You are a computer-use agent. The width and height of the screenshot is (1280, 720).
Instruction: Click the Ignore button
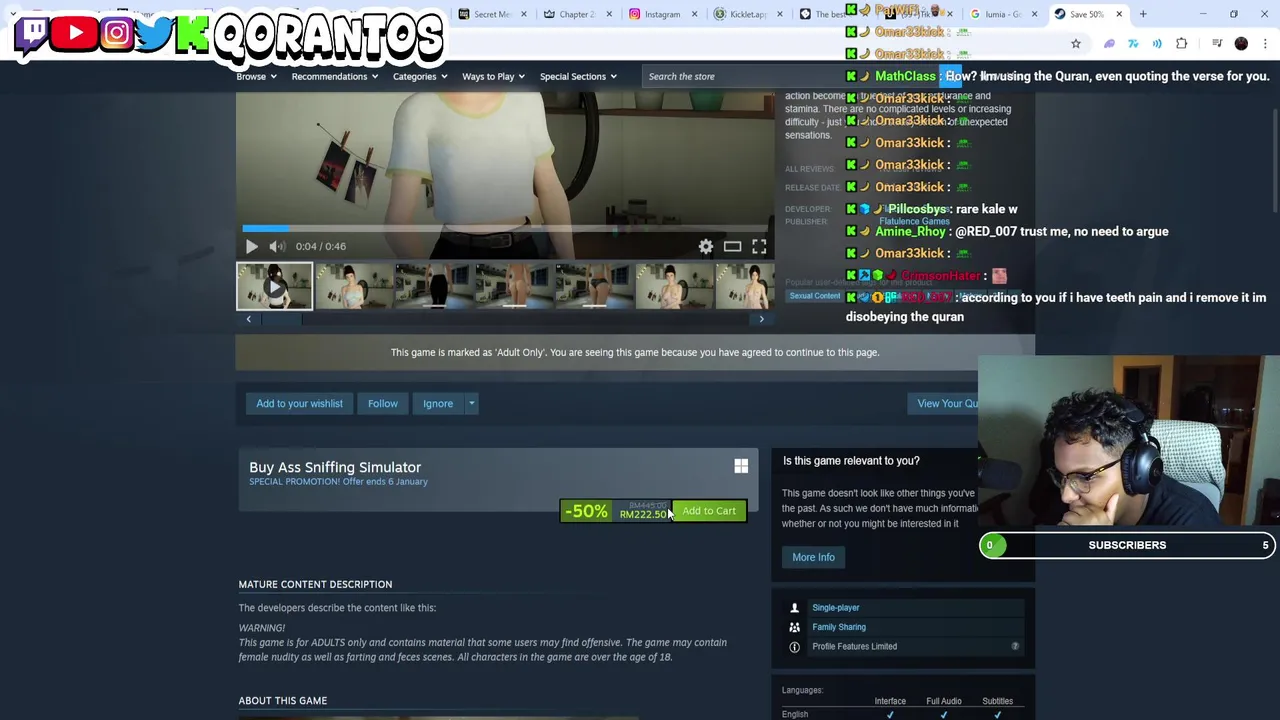[437, 403]
